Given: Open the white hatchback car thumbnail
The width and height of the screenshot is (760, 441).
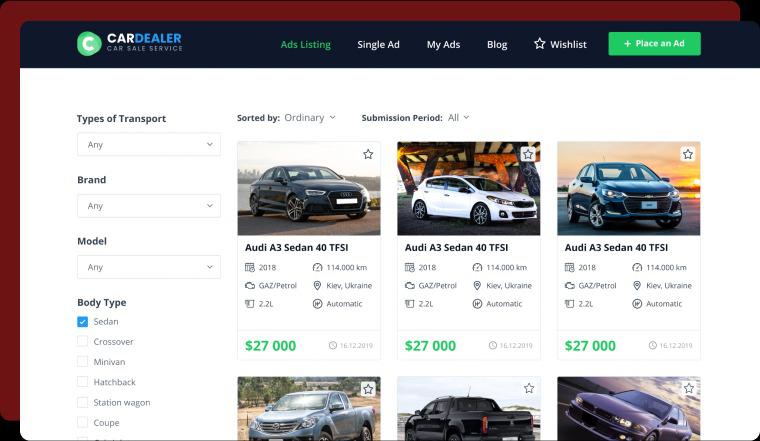Looking at the screenshot, I should [468, 188].
